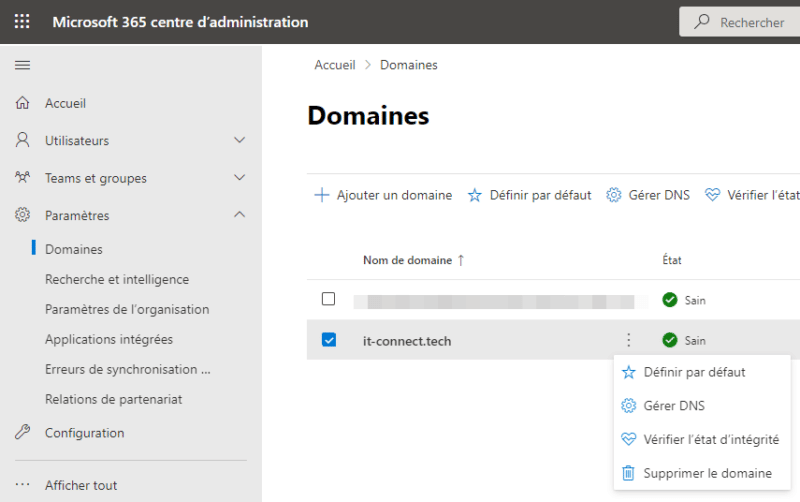Click Définir par défaut in the command bar

(x=530, y=195)
